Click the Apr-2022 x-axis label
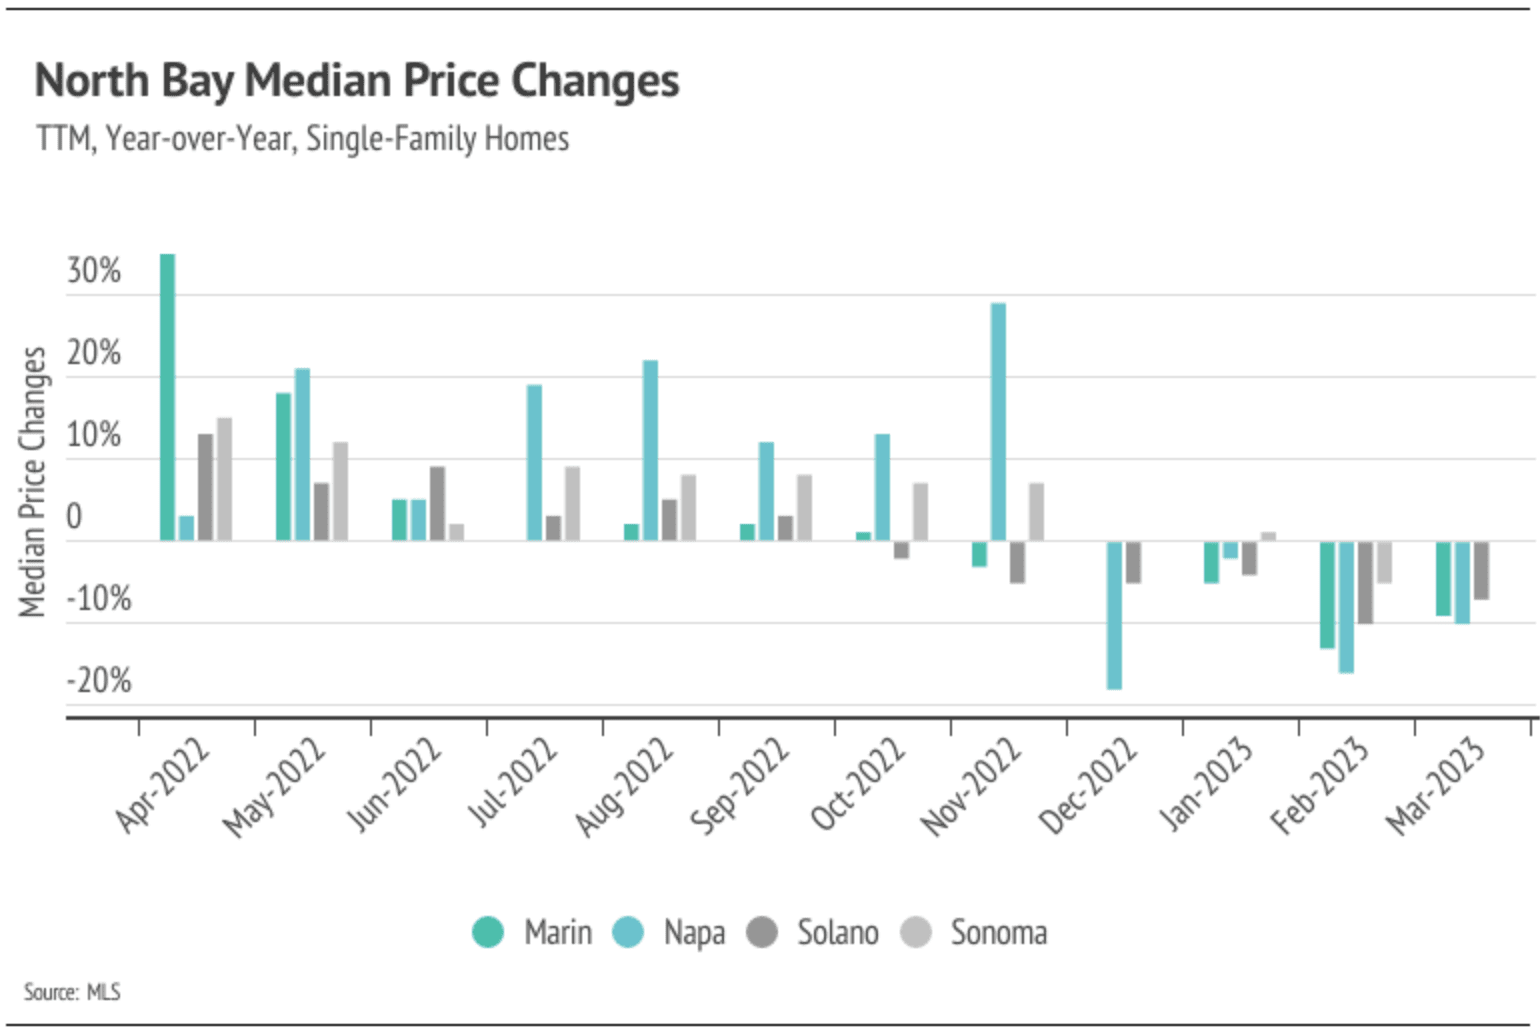Screen dimensions: 1540x1032 (x=163, y=785)
